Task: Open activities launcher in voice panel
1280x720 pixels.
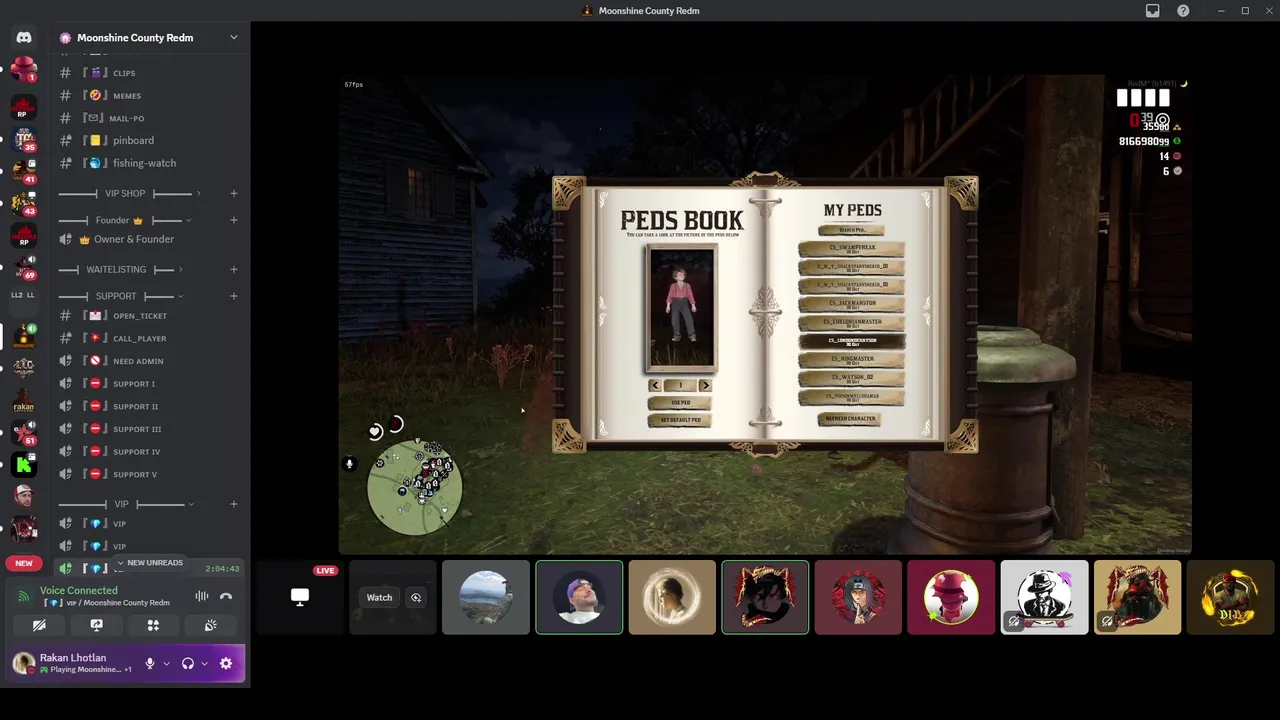Action: pos(153,625)
